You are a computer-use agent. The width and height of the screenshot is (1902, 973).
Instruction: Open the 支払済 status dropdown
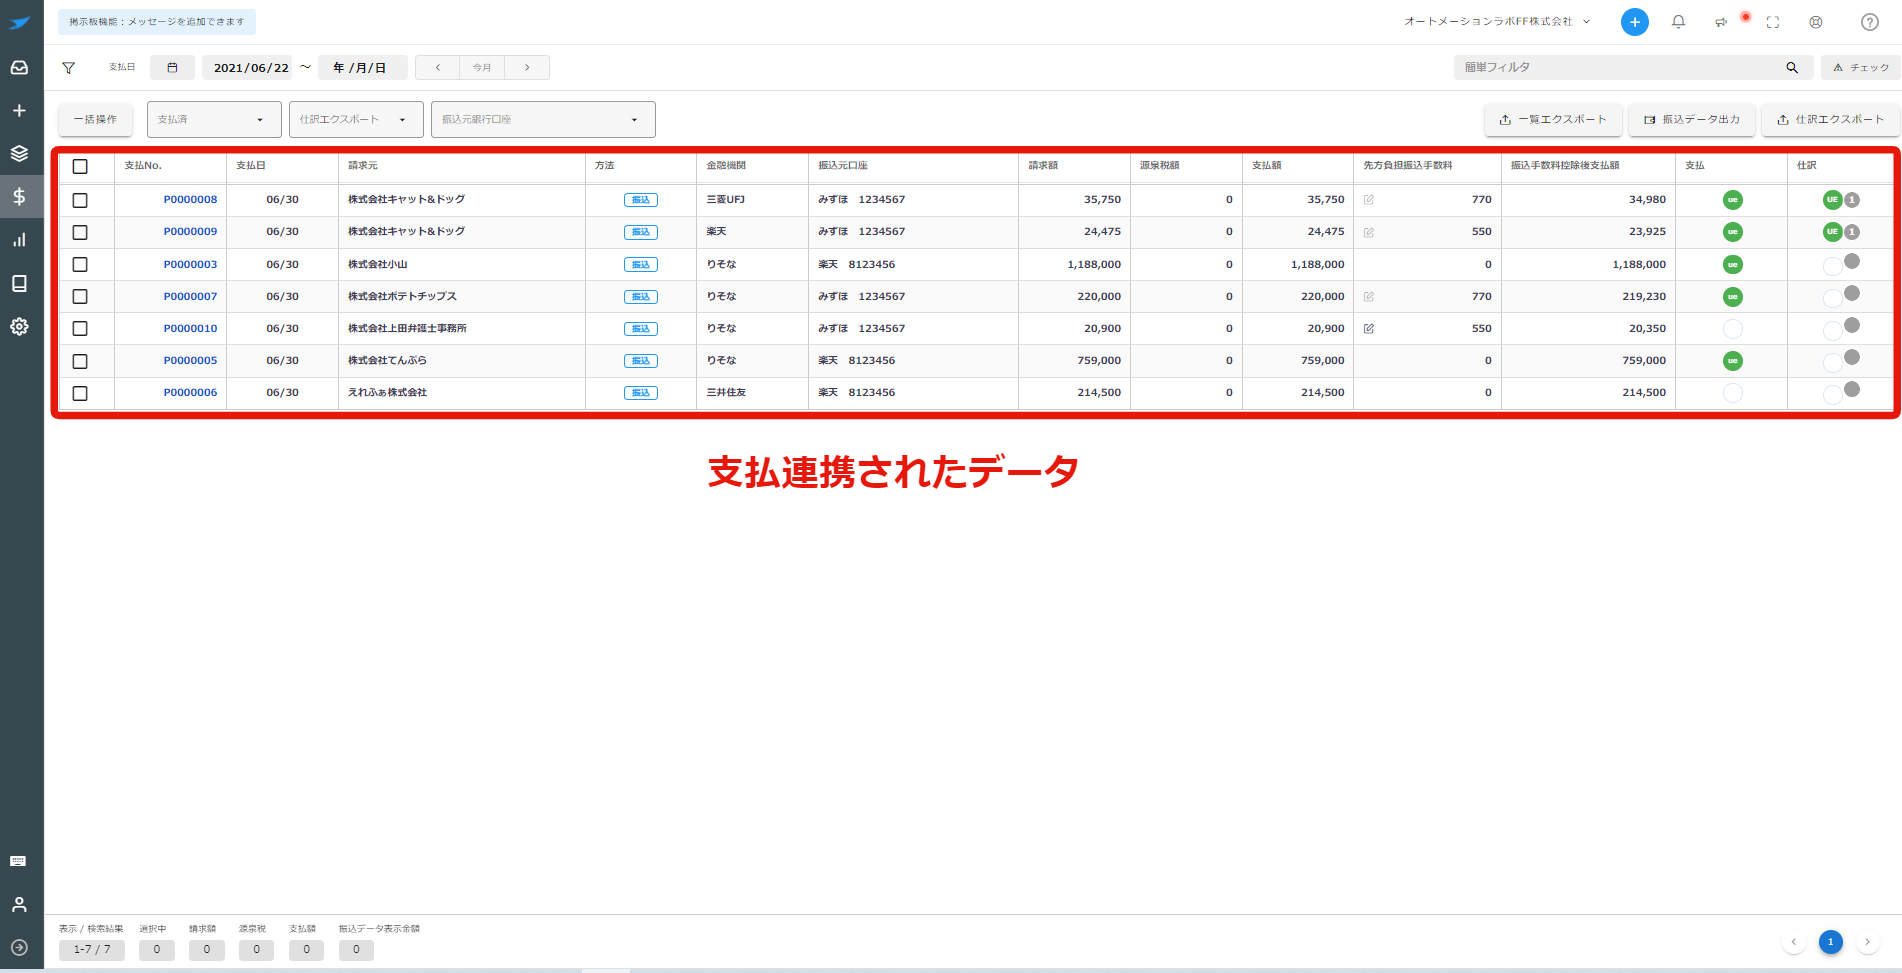click(x=214, y=119)
